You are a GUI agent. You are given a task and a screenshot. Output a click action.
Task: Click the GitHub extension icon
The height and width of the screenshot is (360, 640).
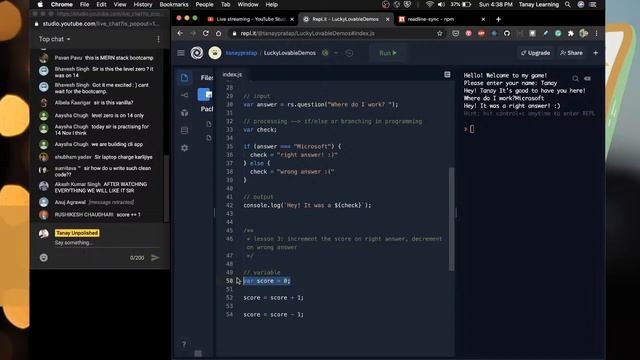tap(507, 33)
